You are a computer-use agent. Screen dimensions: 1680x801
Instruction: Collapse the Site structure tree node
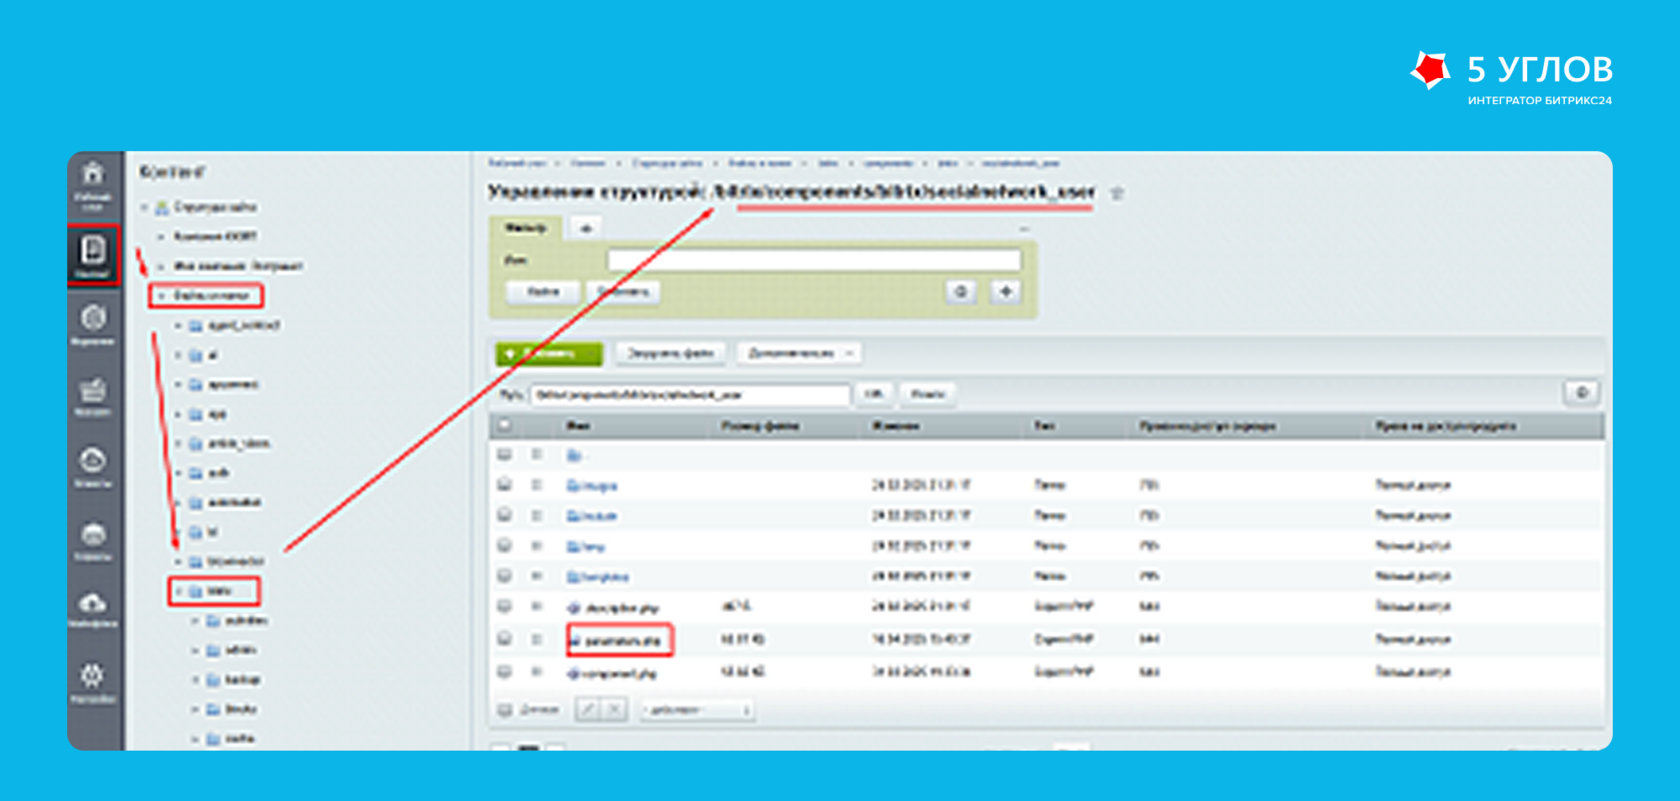(145, 207)
